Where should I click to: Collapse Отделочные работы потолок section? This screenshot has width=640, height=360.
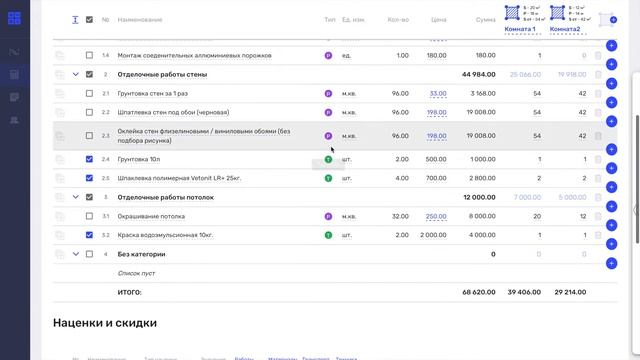76,197
